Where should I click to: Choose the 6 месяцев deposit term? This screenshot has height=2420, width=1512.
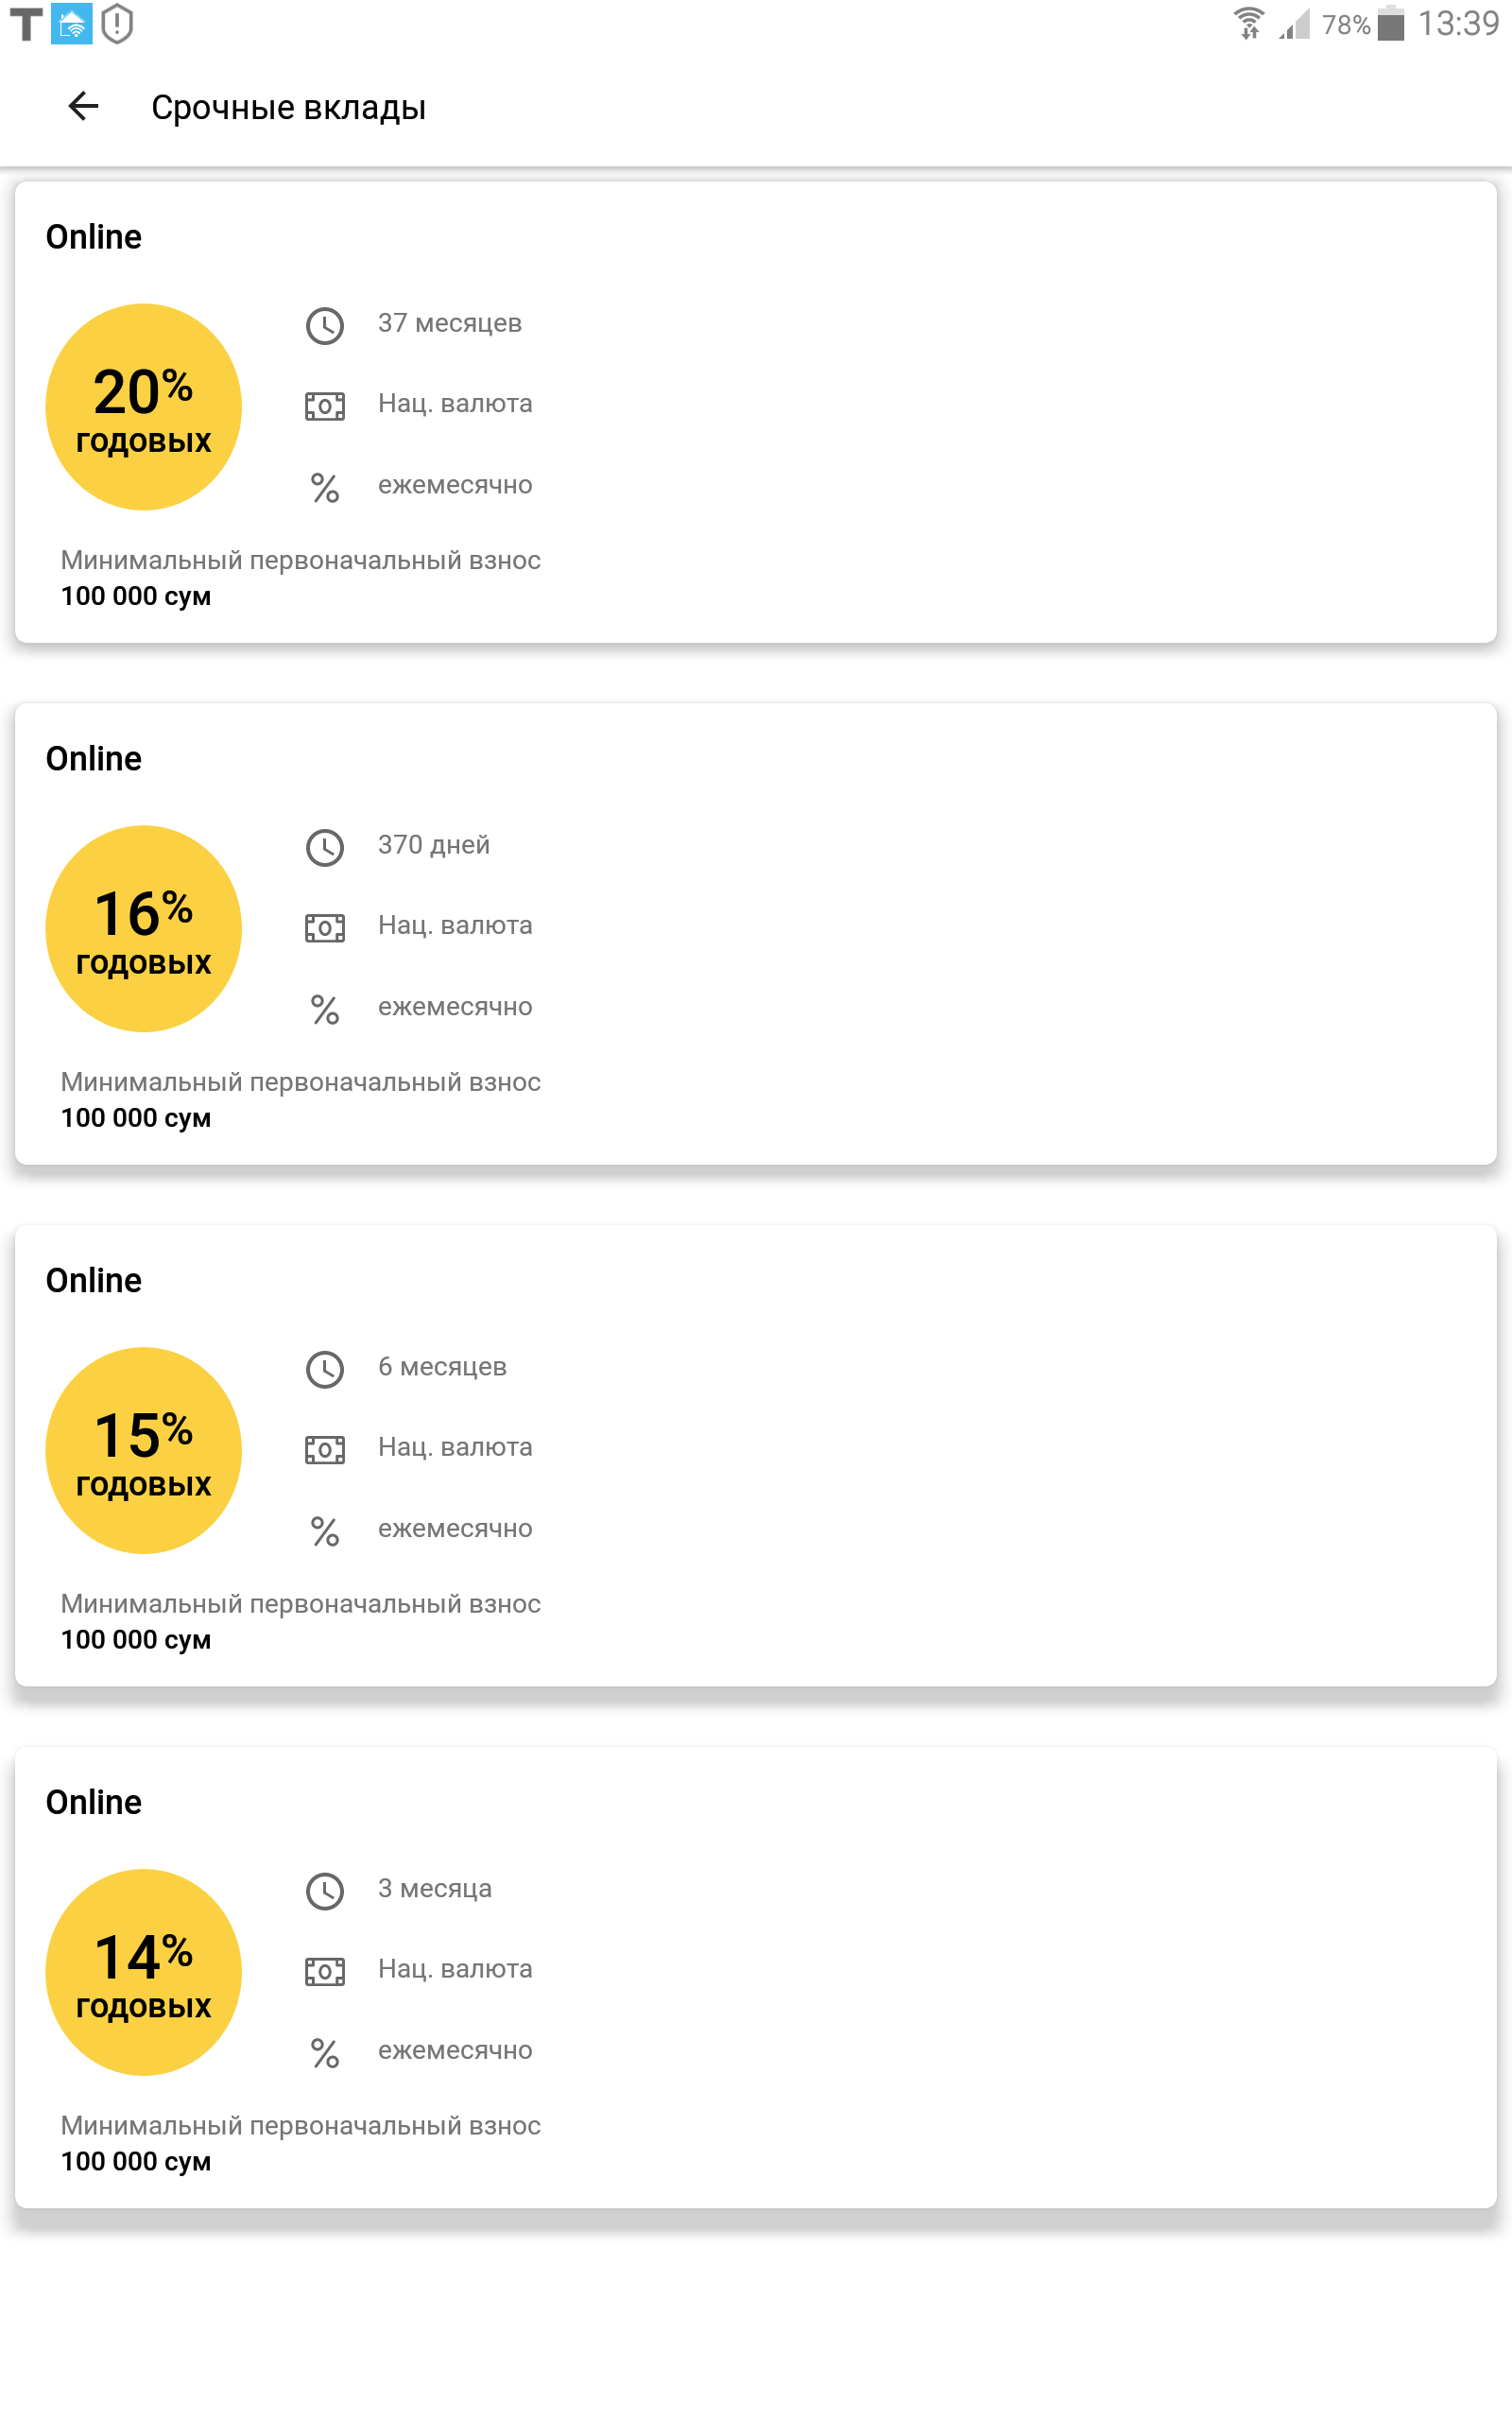click(442, 1367)
